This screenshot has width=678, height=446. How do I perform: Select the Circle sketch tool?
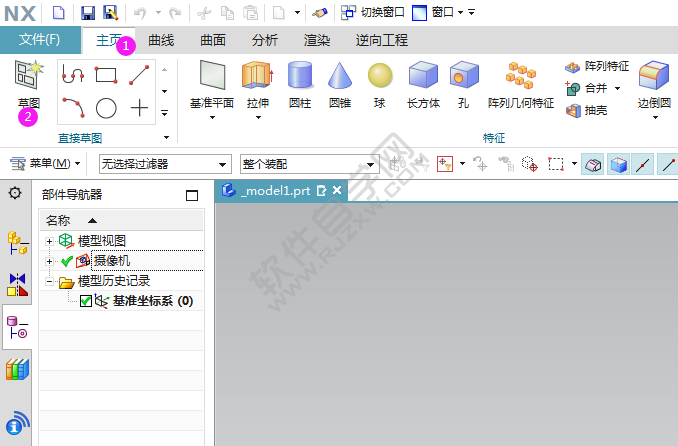click(106, 108)
